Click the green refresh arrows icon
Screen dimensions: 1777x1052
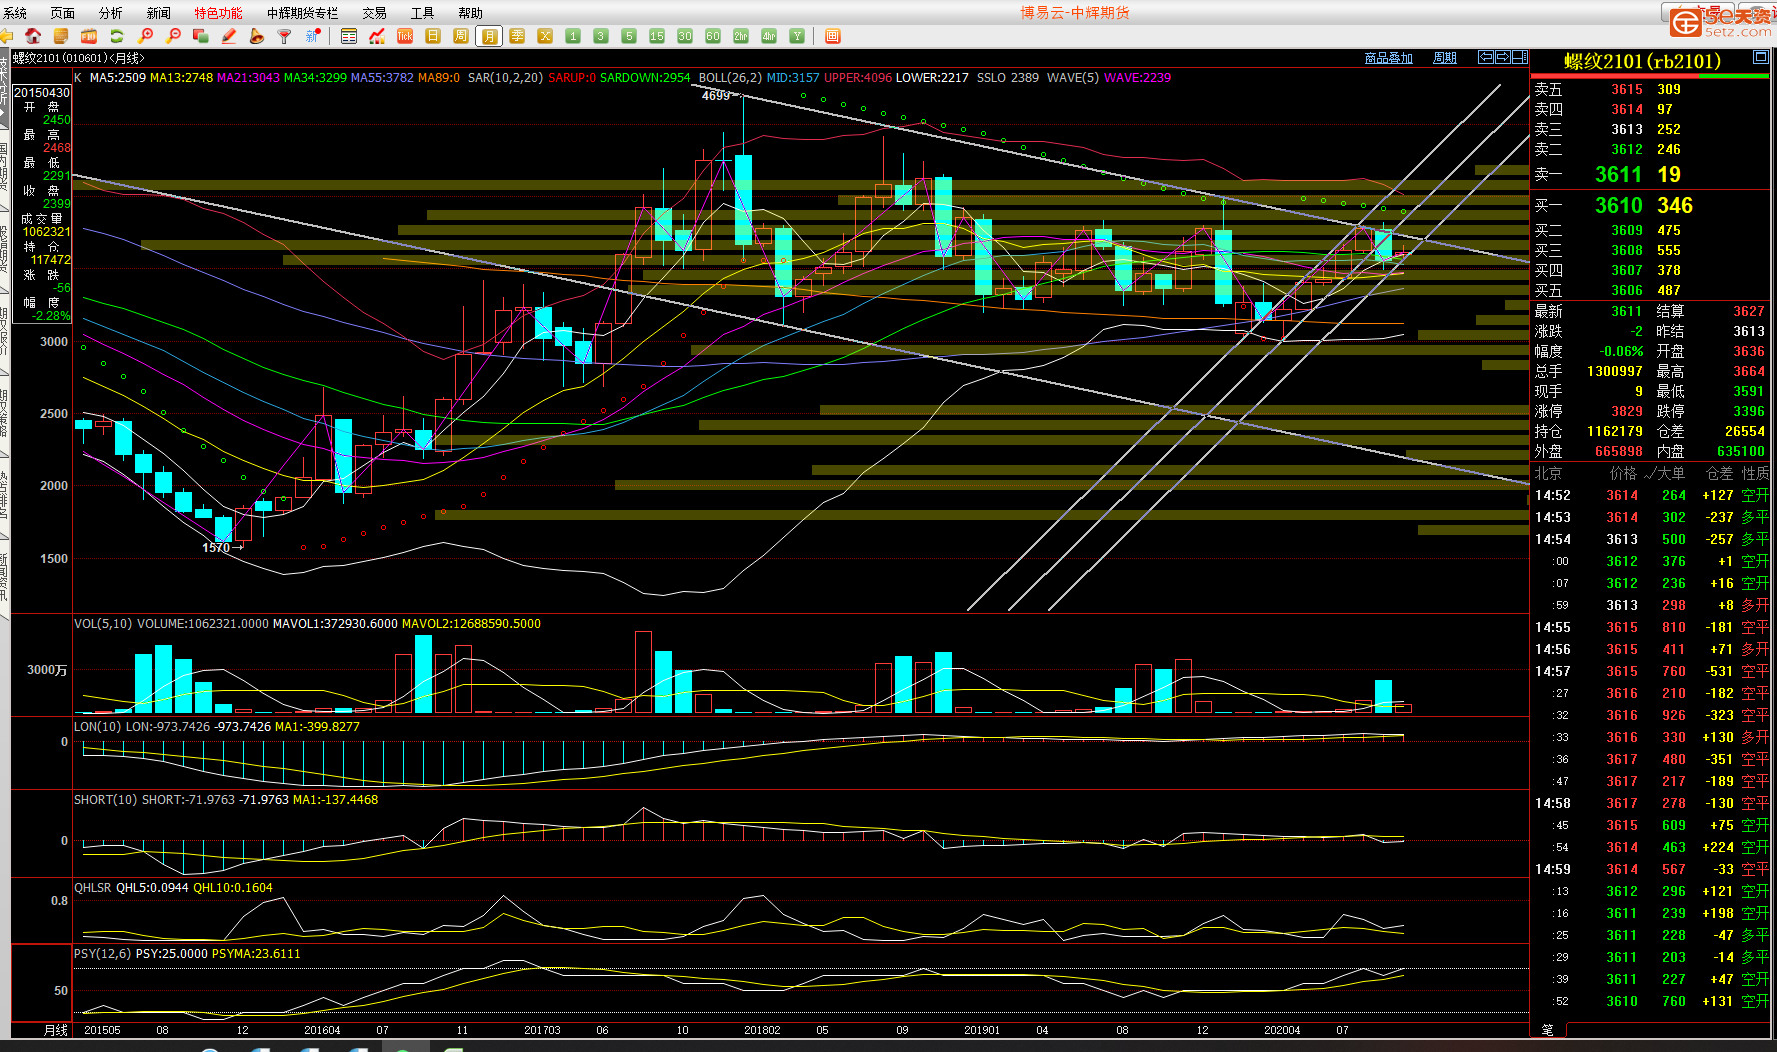[x=117, y=36]
